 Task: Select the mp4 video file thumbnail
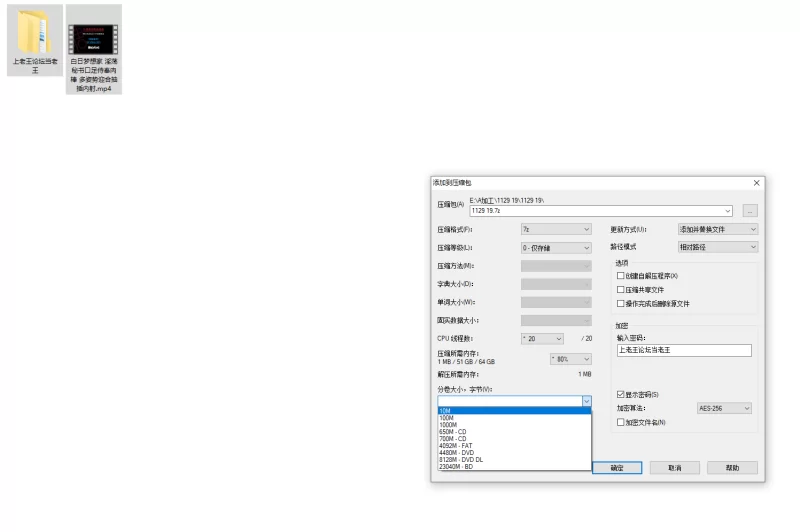click(x=93, y=39)
